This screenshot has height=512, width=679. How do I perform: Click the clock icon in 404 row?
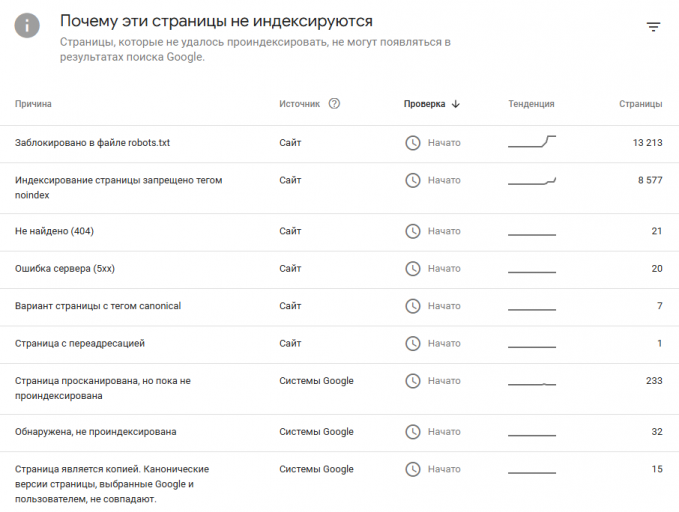coord(412,231)
